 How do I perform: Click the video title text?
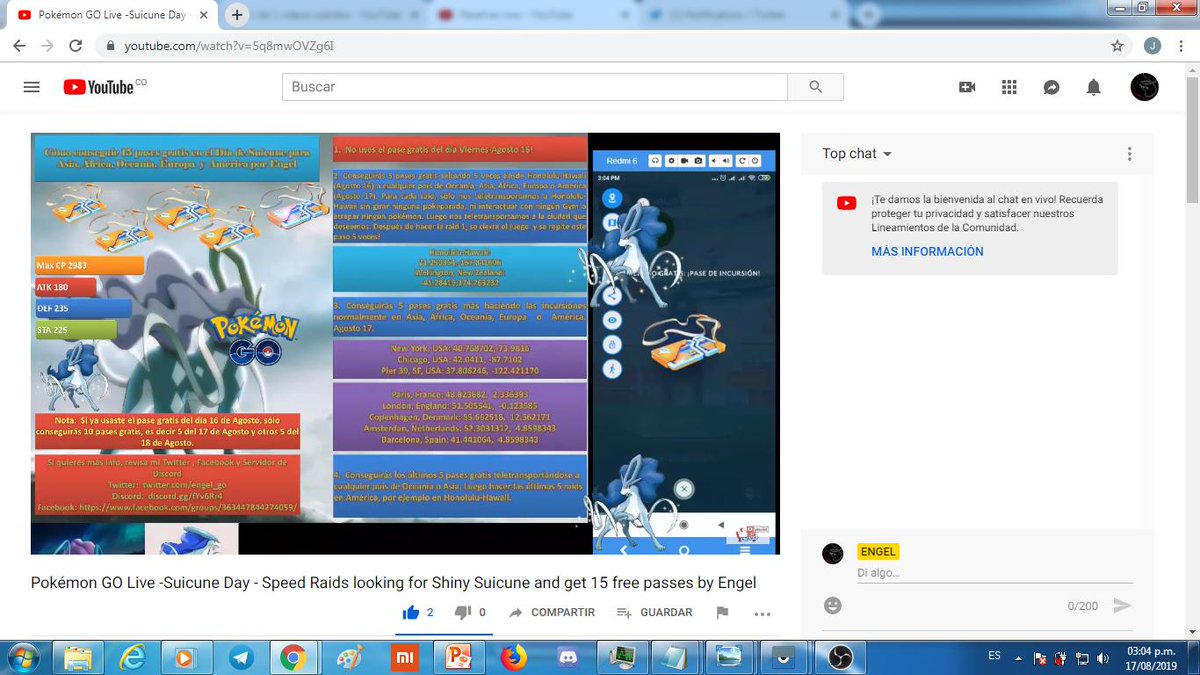[393, 582]
